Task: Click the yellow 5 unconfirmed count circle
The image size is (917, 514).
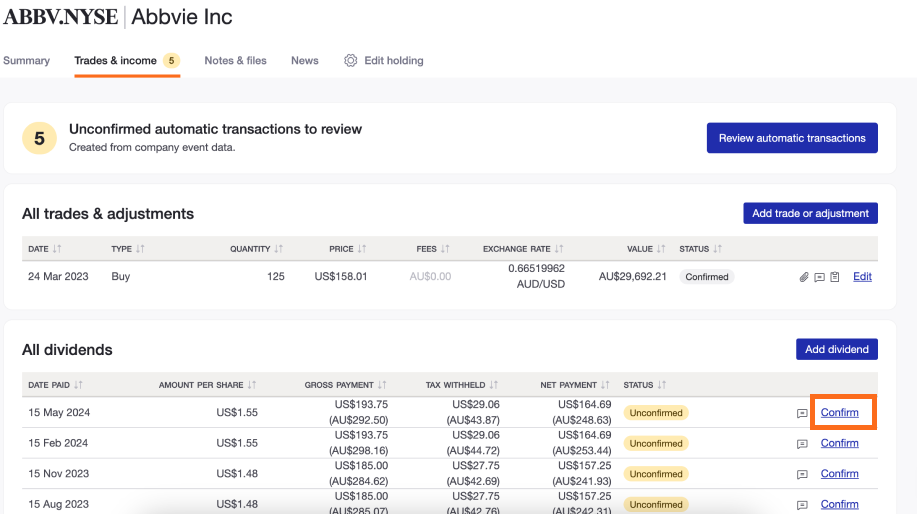Action: (39, 138)
